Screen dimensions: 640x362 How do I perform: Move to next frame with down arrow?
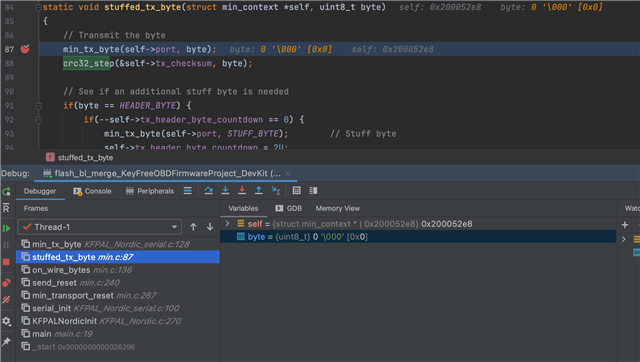tap(210, 227)
